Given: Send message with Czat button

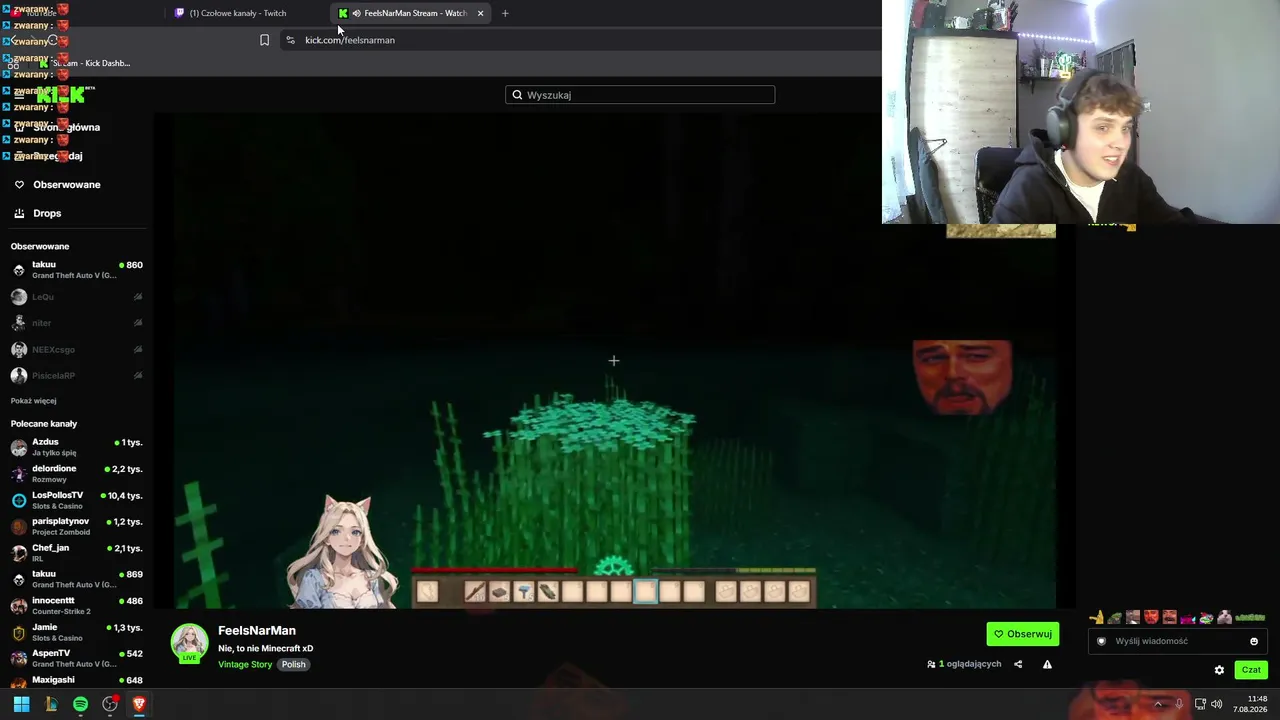Looking at the screenshot, I should pyautogui.click(x=1251, y=670).
